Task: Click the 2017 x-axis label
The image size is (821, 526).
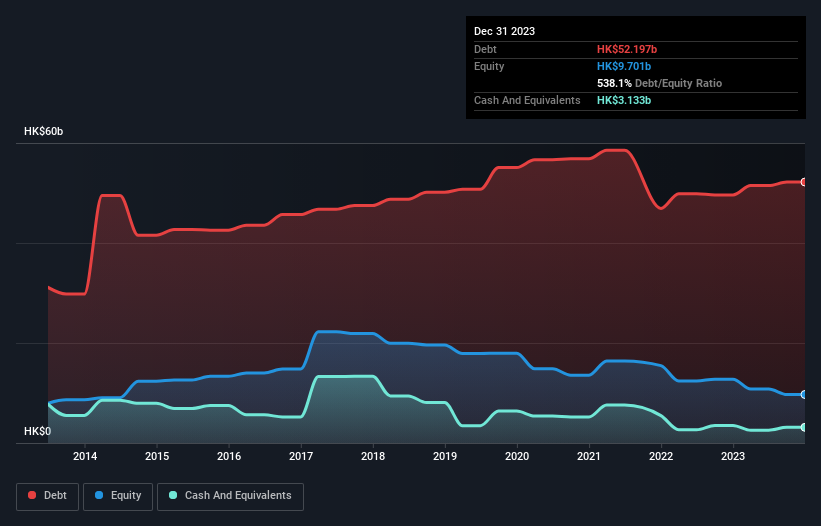Action: point(301,456)
